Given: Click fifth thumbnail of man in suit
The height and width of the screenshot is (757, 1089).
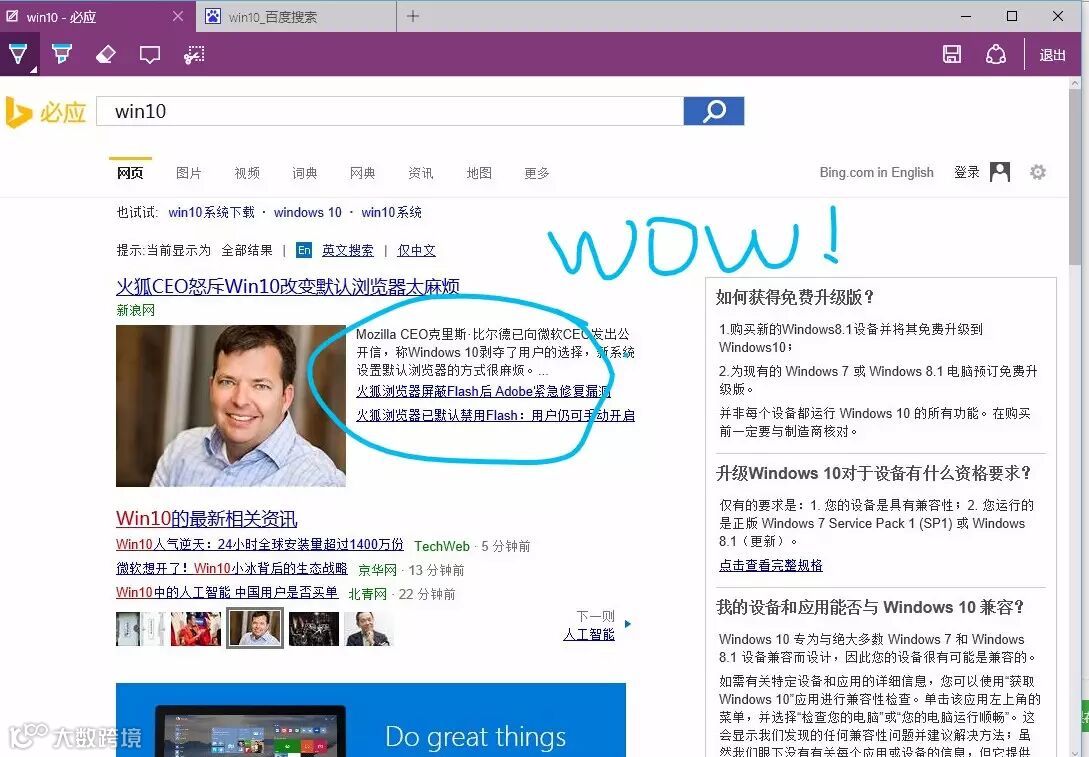Looking at the screenshot, I should tap(369, 629).
